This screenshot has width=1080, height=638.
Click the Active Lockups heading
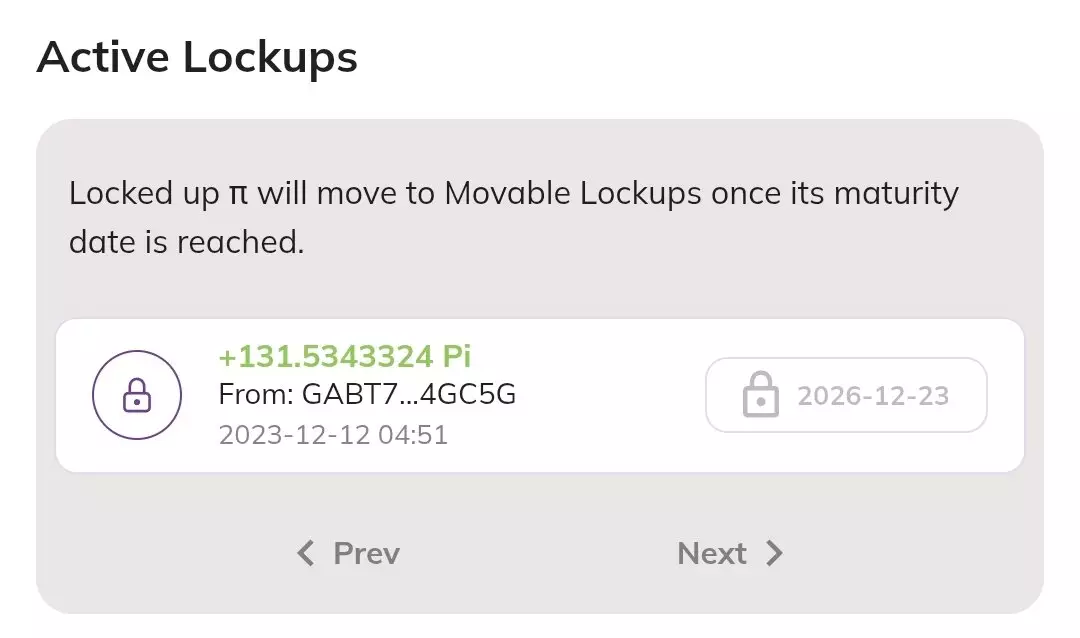[197, 58]
